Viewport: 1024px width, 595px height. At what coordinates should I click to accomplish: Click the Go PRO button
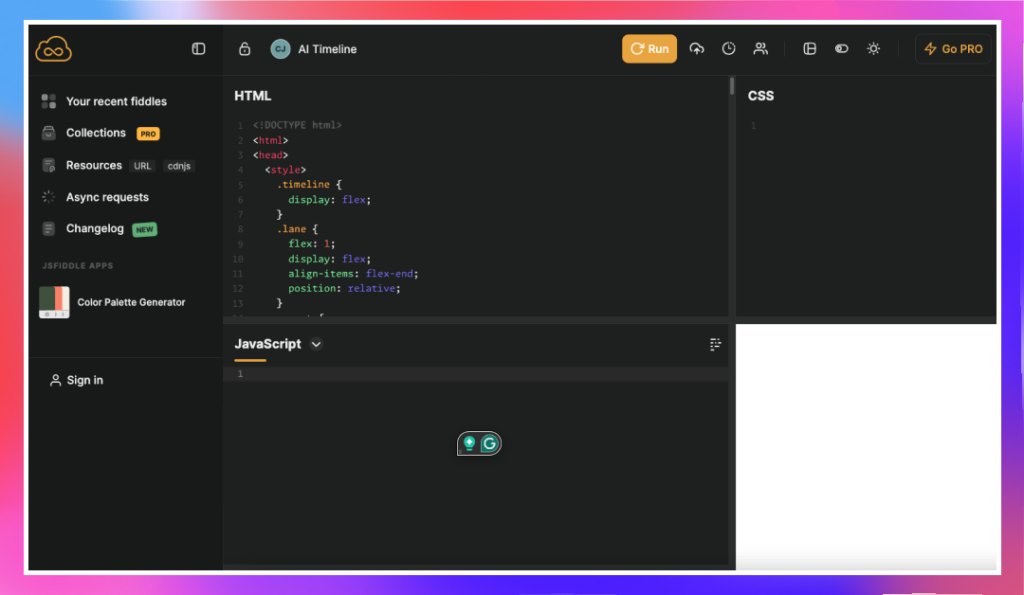pyautogui.click(x=953, y=49)
